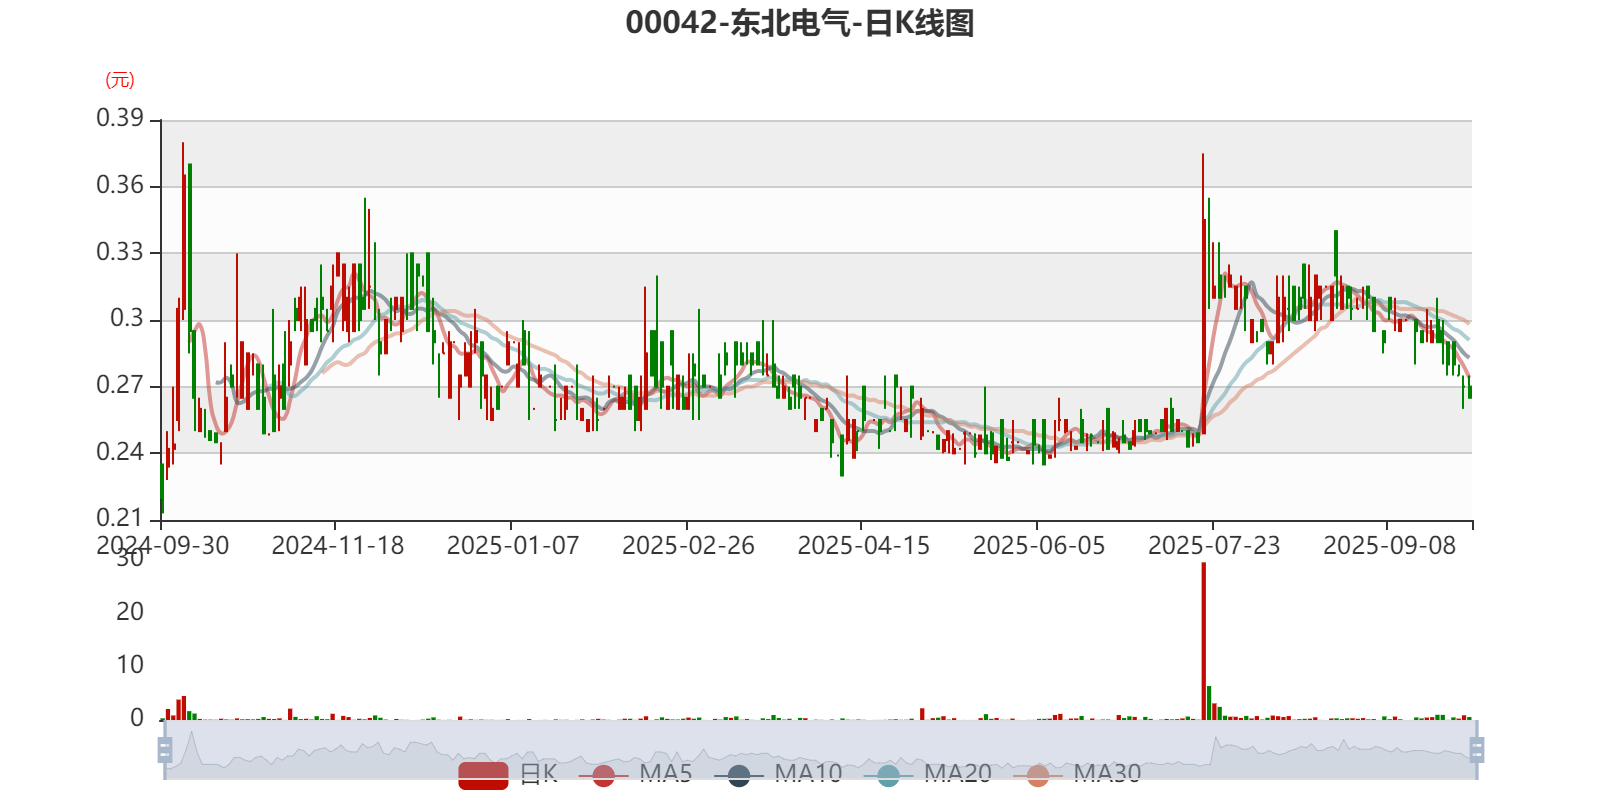The width and height of the screenshot is (1600, 800).
Task: Click the 0.21 price axis label
Action: (120, 518)
